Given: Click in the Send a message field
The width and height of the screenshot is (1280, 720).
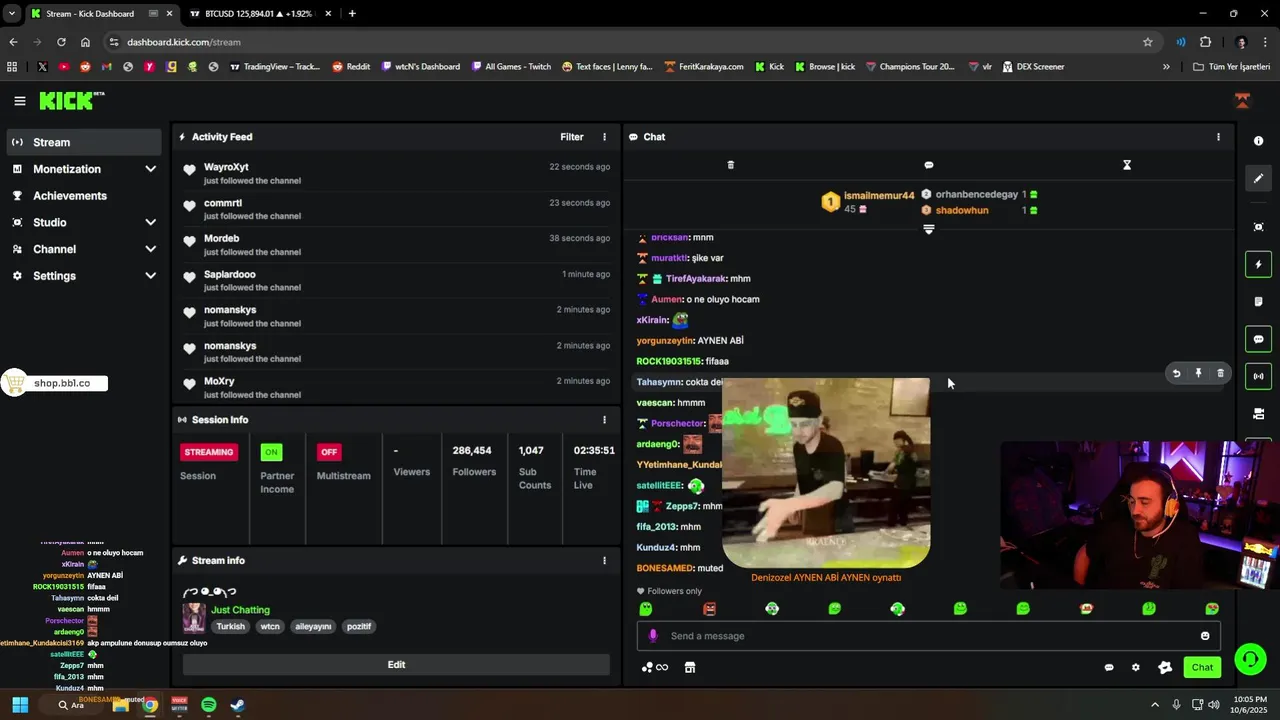Looking at the screenshot, I should (928, 636).
